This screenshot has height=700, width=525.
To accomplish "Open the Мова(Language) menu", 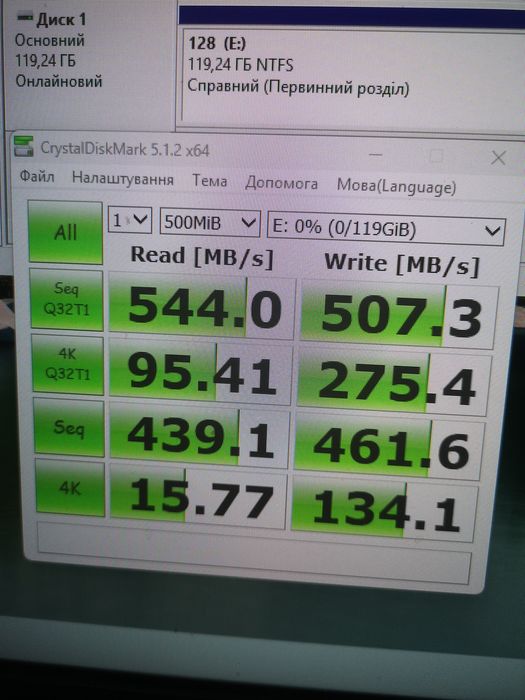I will coord(396,186).
